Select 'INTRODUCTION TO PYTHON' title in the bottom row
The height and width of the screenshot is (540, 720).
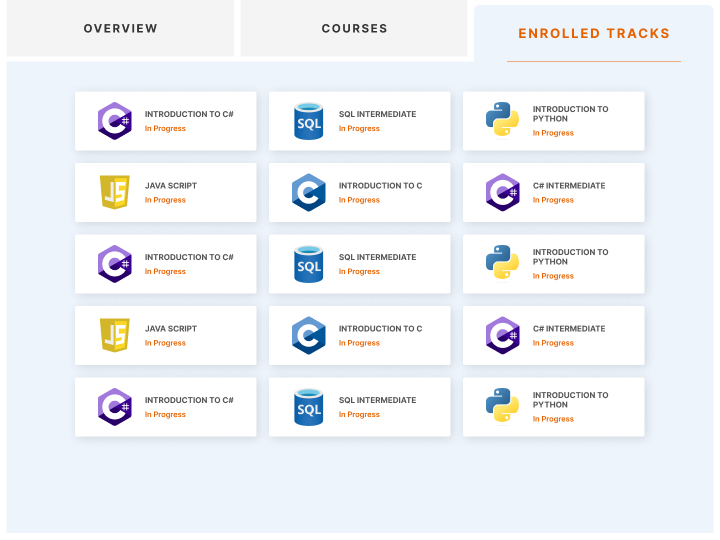tap(570, 400)
